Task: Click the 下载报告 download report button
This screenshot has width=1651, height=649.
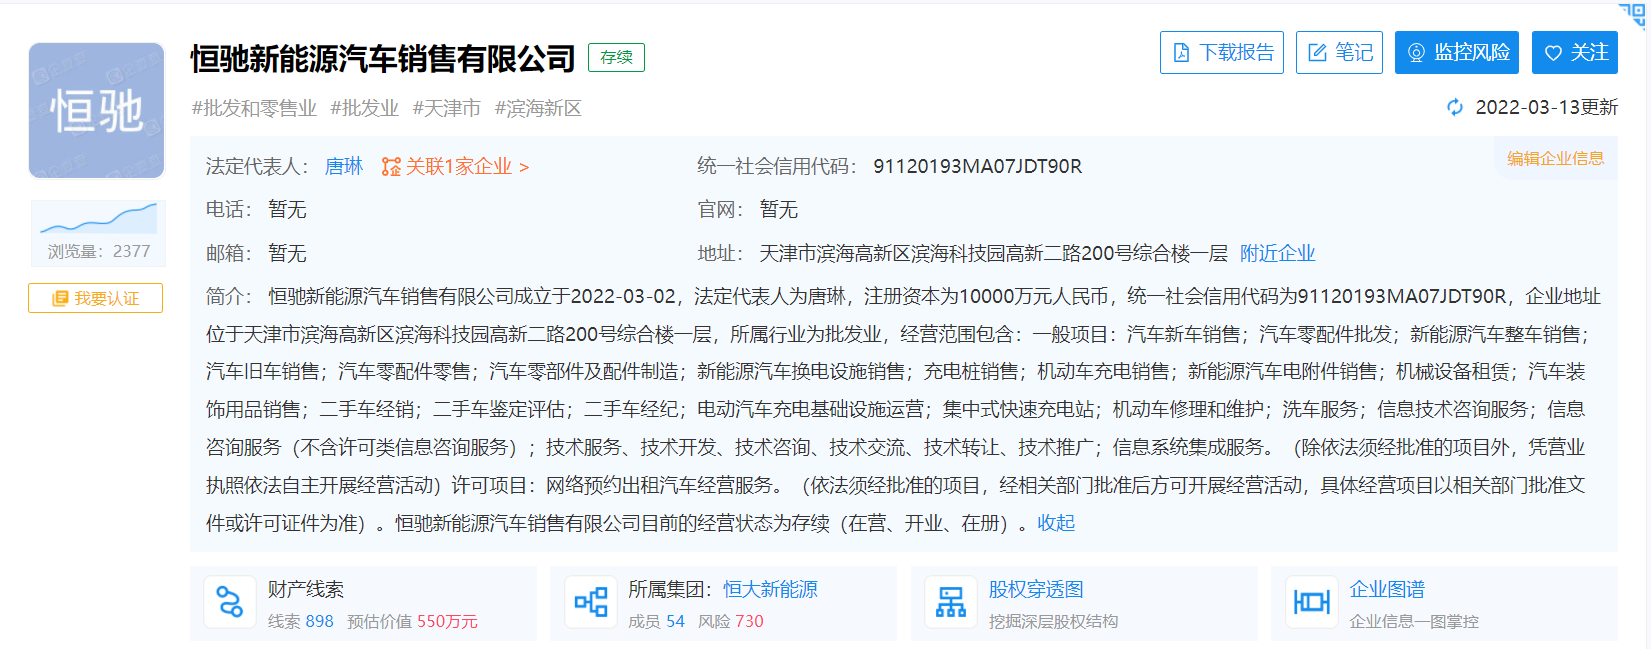Action: click(1221, 52)
